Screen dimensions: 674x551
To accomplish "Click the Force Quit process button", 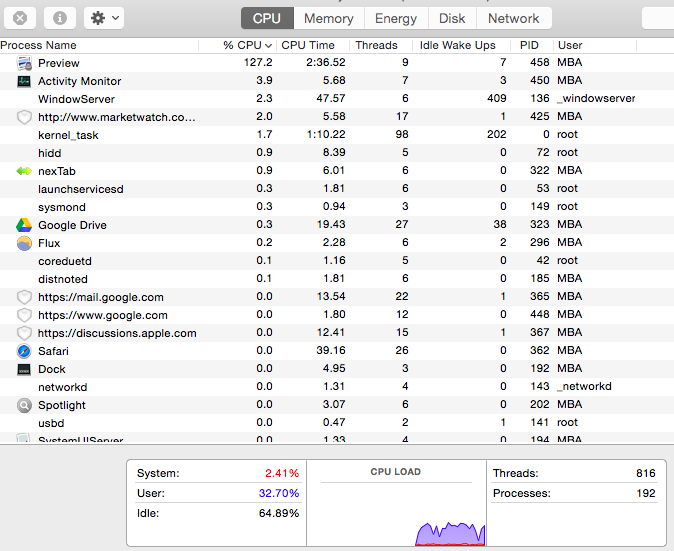I will tap(20, 18).
